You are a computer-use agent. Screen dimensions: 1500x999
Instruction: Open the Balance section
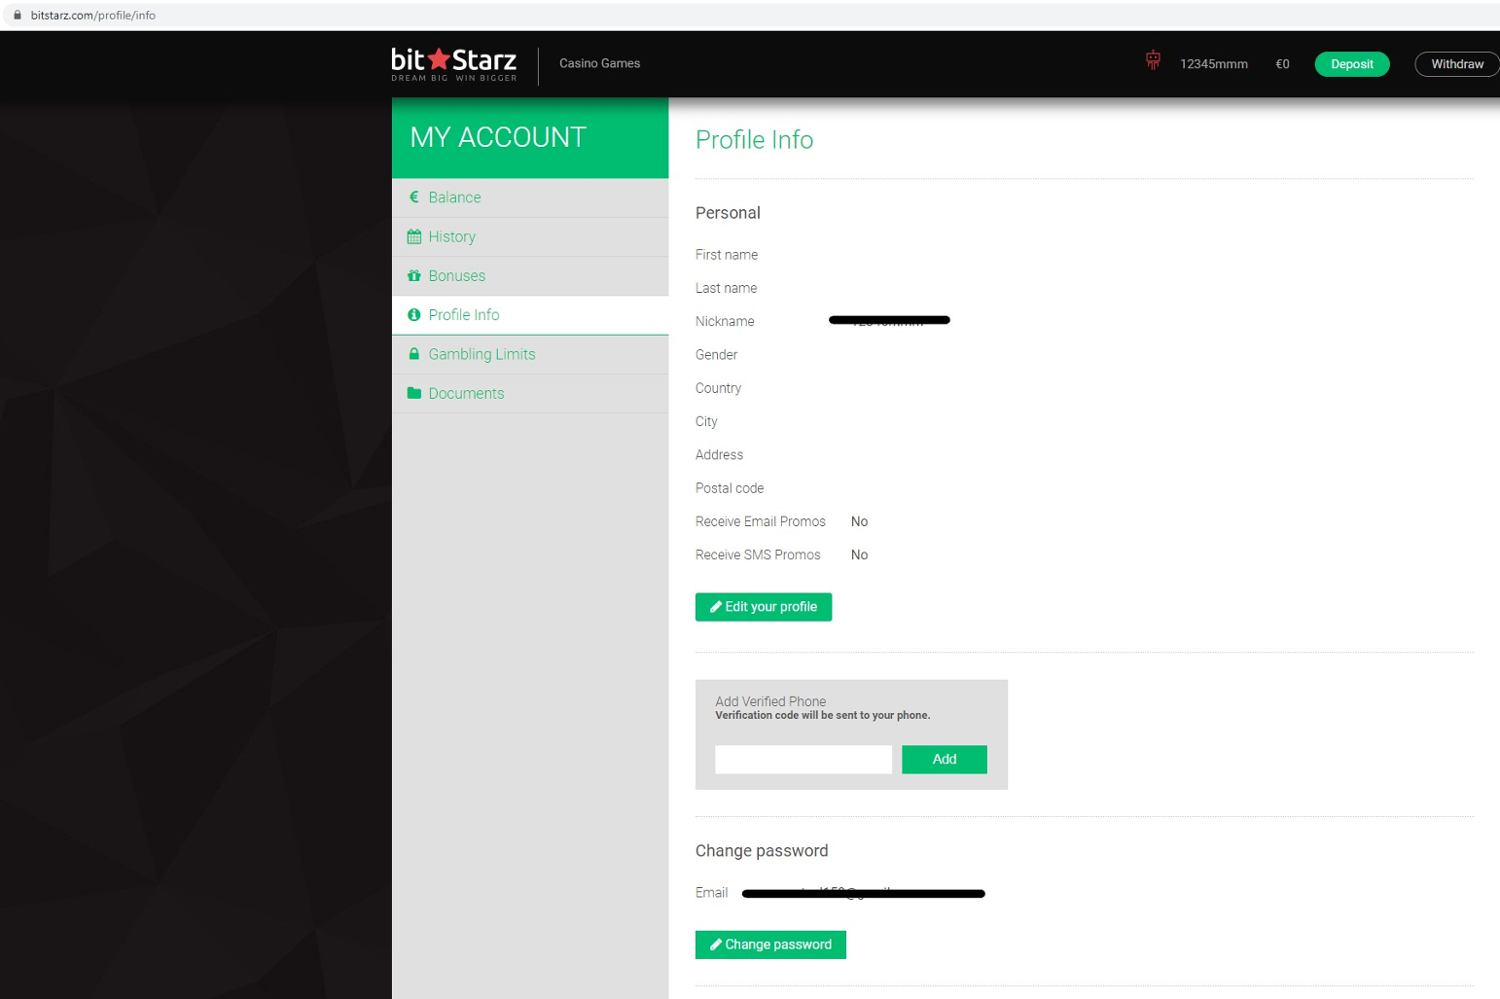(x=455, y=197)
